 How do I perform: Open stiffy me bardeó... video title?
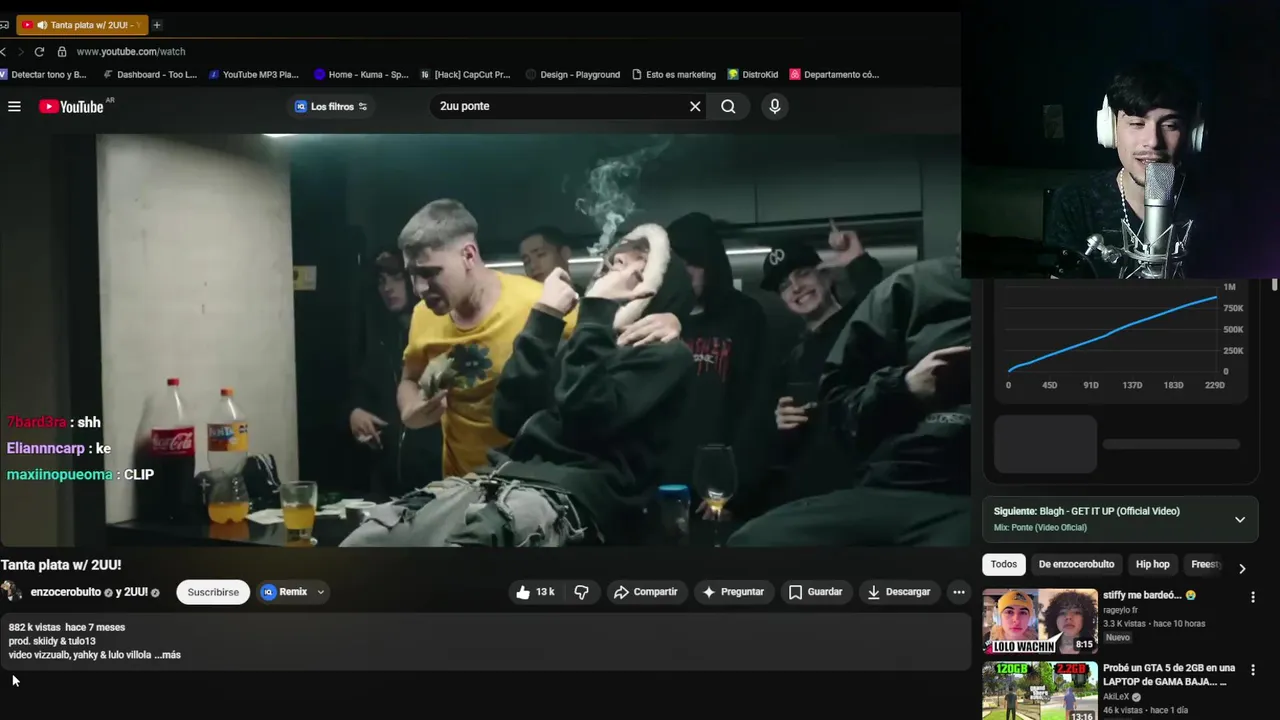1149,595
